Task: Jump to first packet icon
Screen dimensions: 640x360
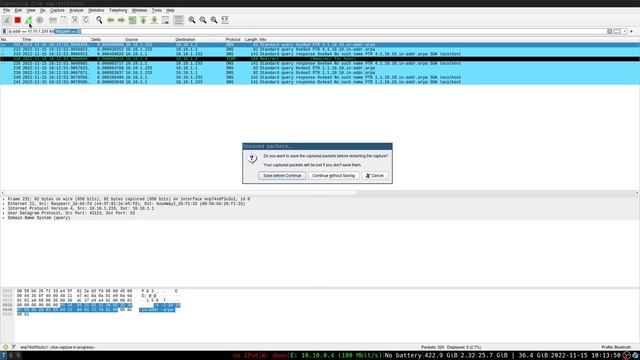Action: [143, 20]
